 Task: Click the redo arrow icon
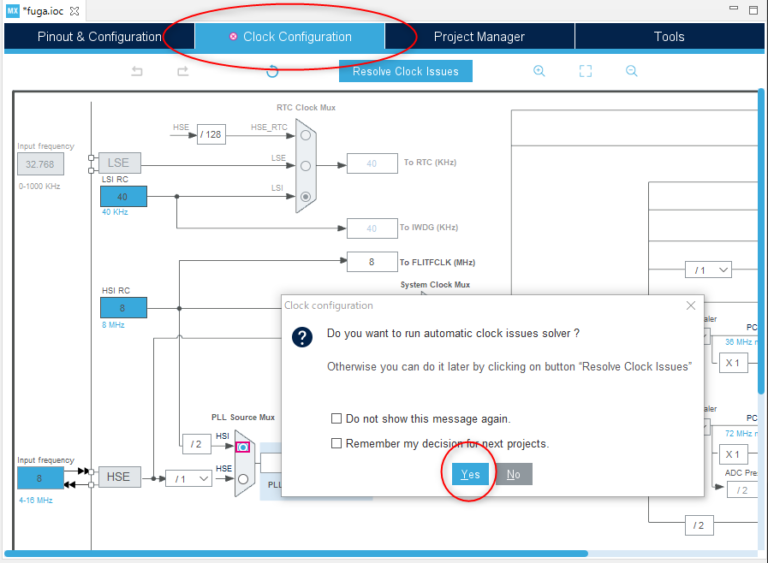(x=182, y=71)
